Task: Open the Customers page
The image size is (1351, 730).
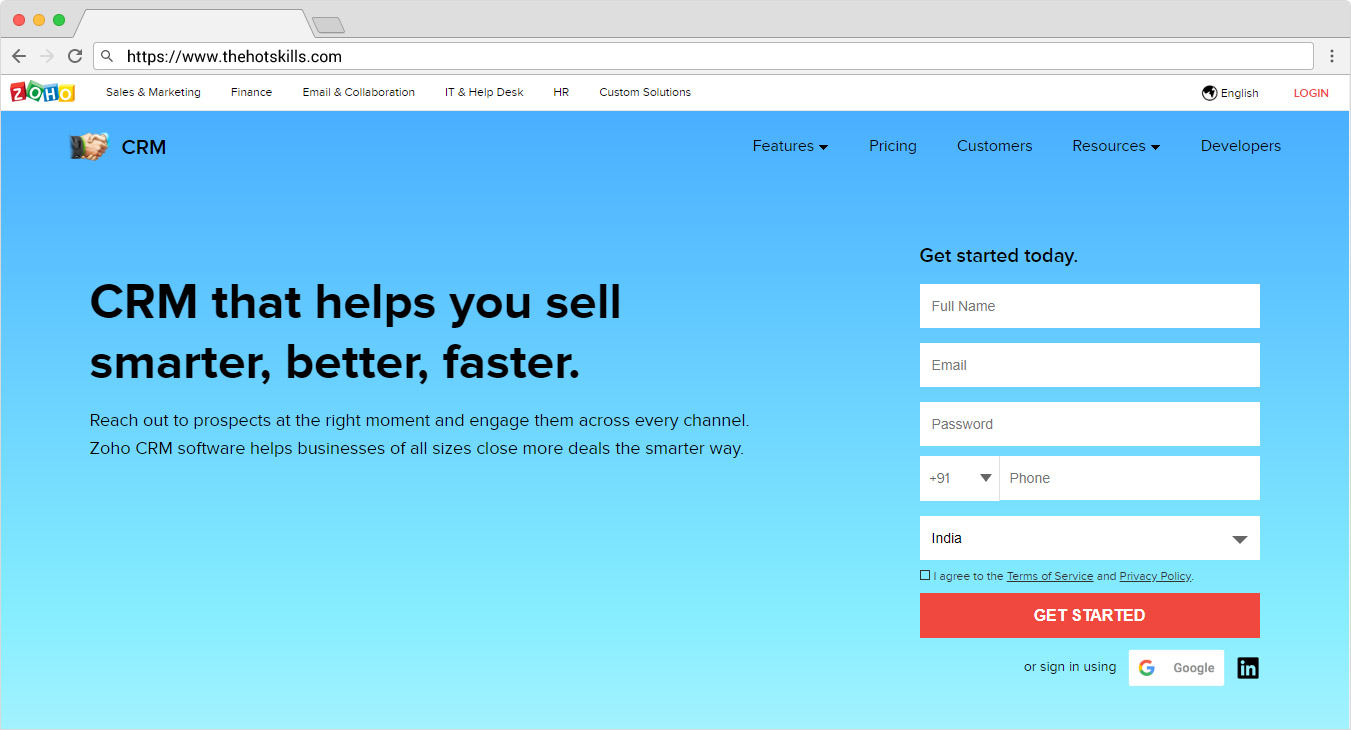Action: [994, 146]
